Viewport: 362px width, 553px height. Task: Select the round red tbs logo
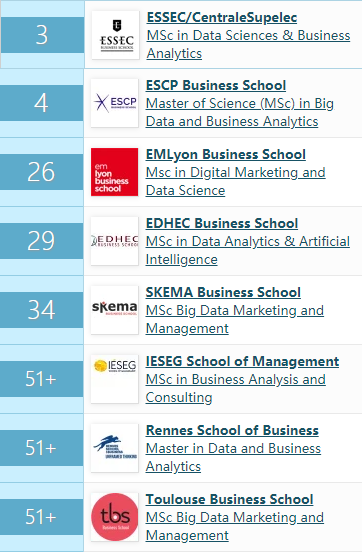tap(115, 517)
